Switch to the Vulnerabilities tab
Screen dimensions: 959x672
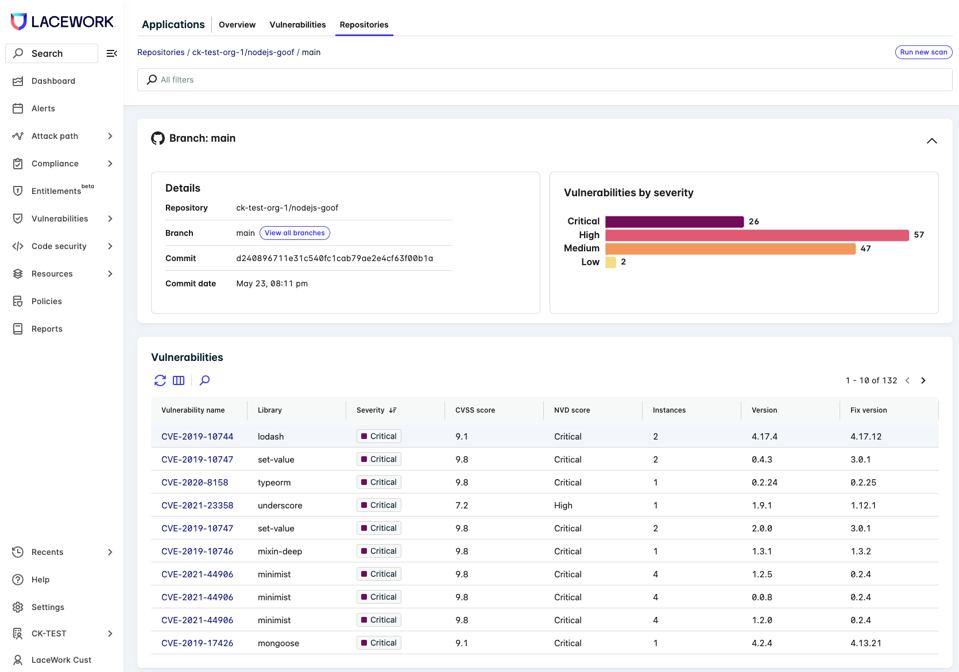click(x=297, y=25)
